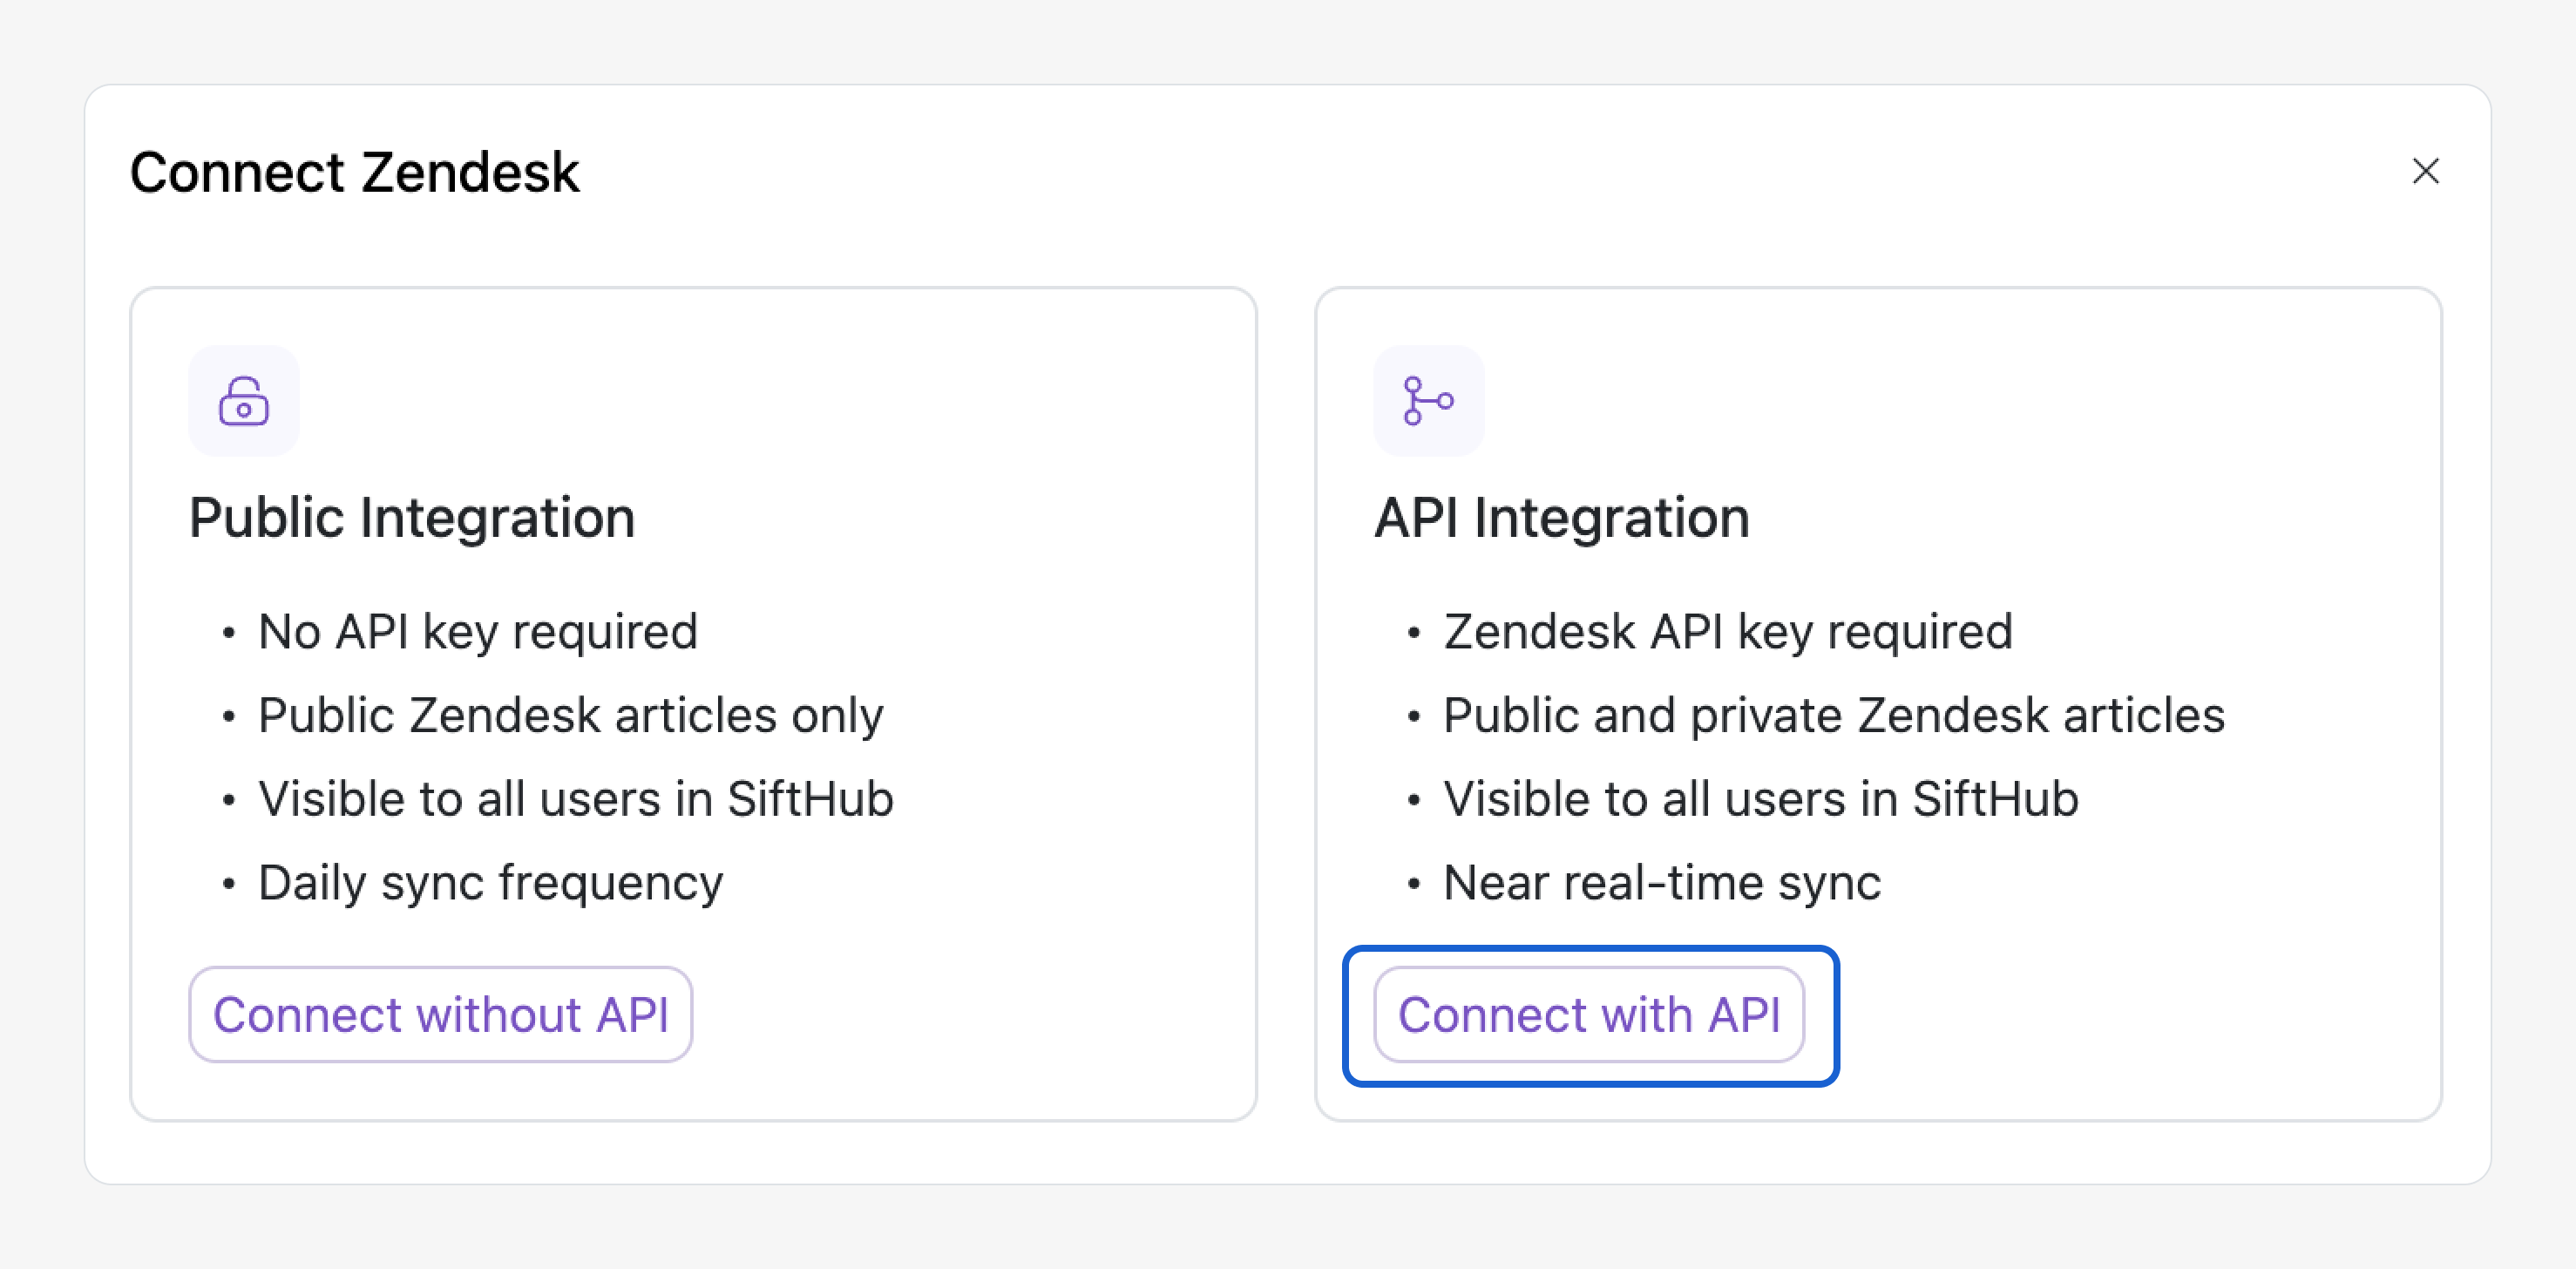
Task: Click the Public Integration heading
Action: pos(411,518)
